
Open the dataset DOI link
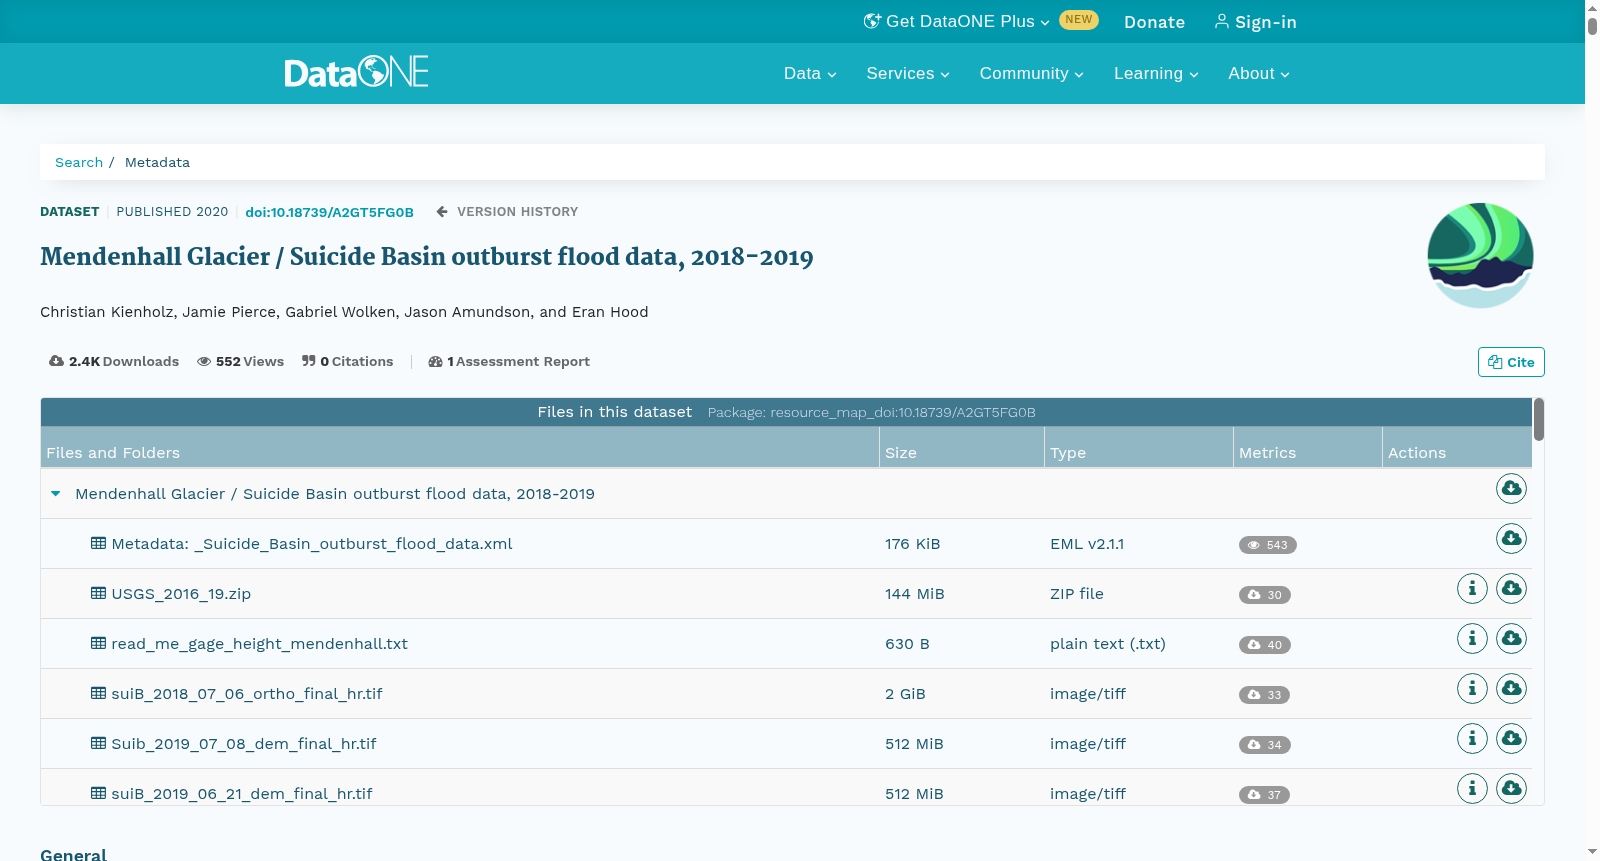329,212
